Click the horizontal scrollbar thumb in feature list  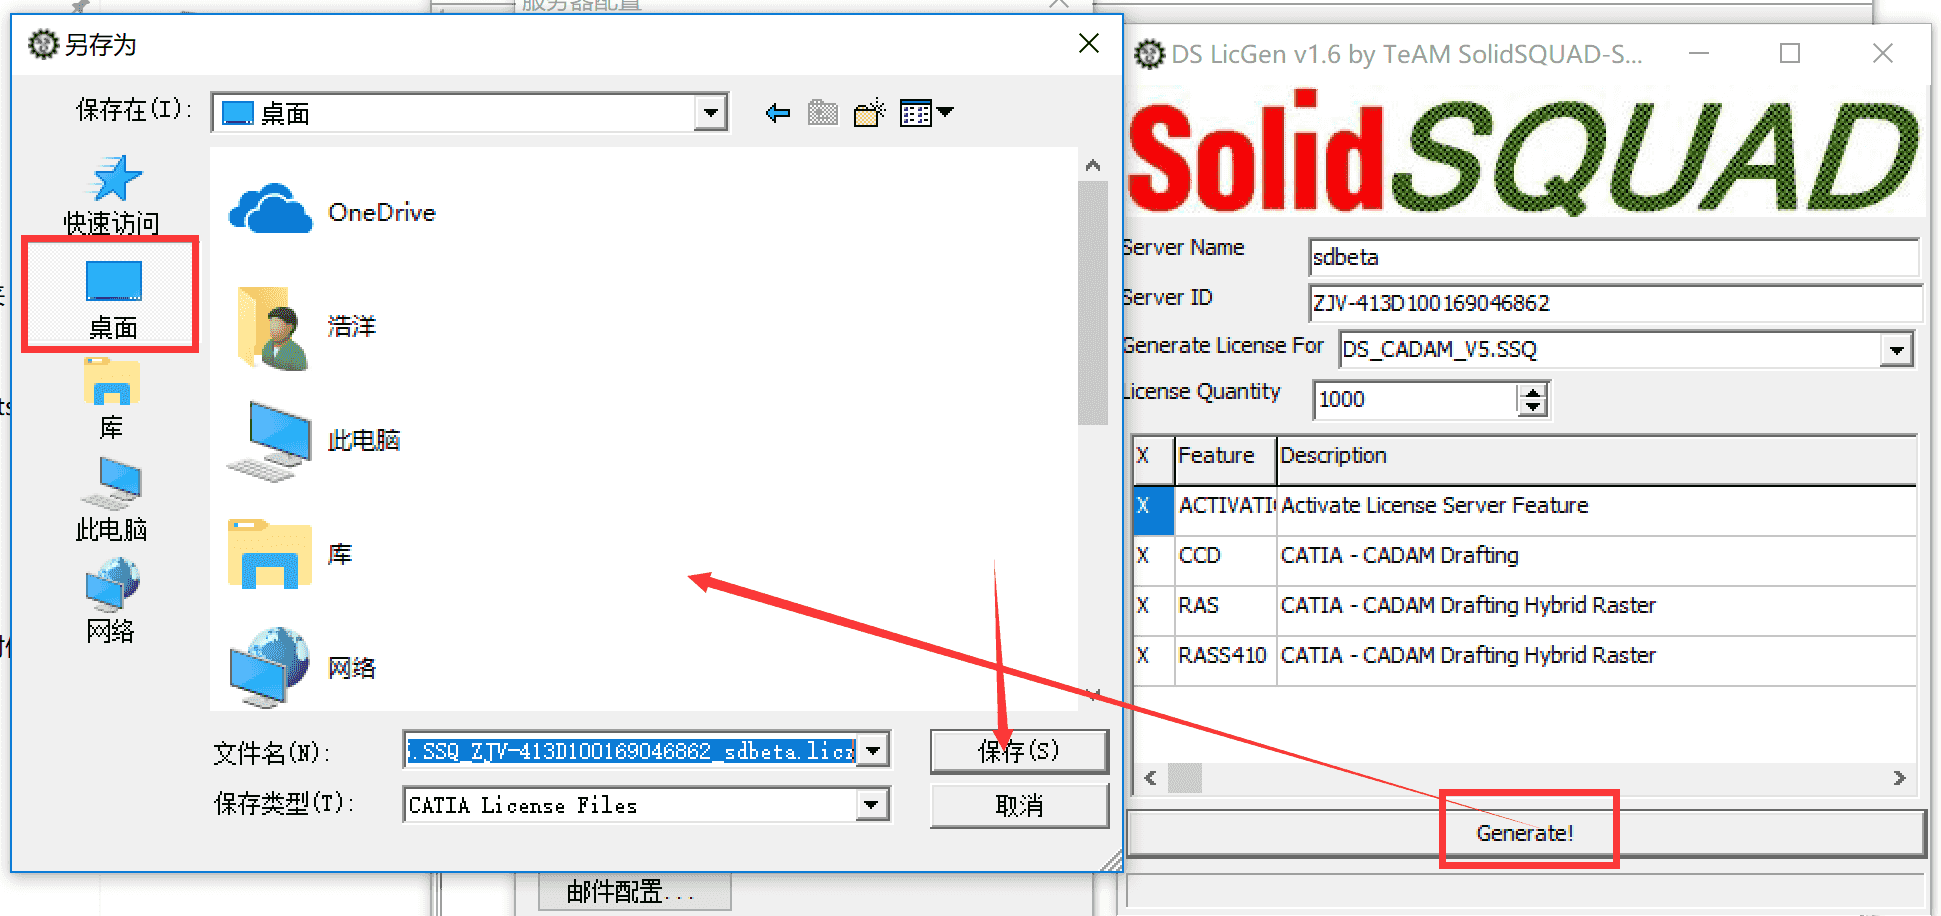click(x=1185, y=778)
